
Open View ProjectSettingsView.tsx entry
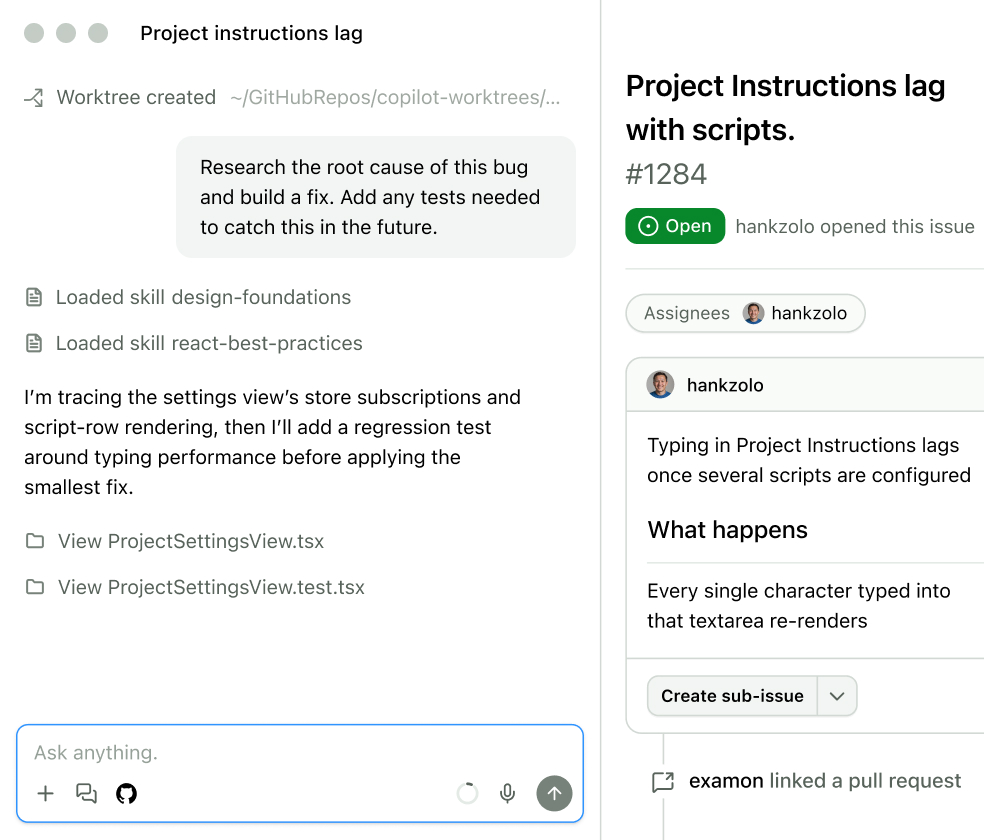coord(174,541)
